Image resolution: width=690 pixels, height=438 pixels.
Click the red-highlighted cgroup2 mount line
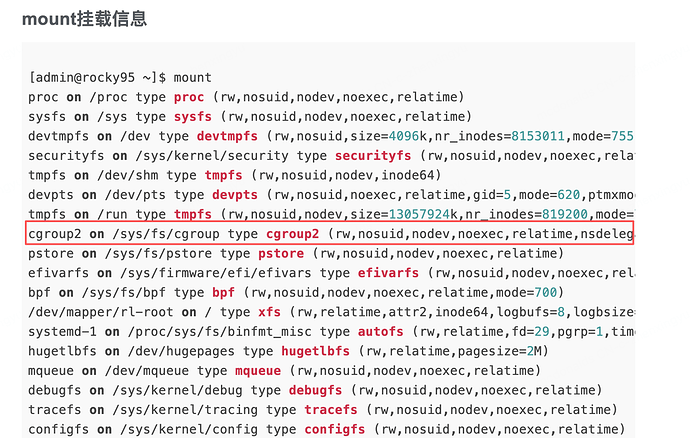[330, 234]
